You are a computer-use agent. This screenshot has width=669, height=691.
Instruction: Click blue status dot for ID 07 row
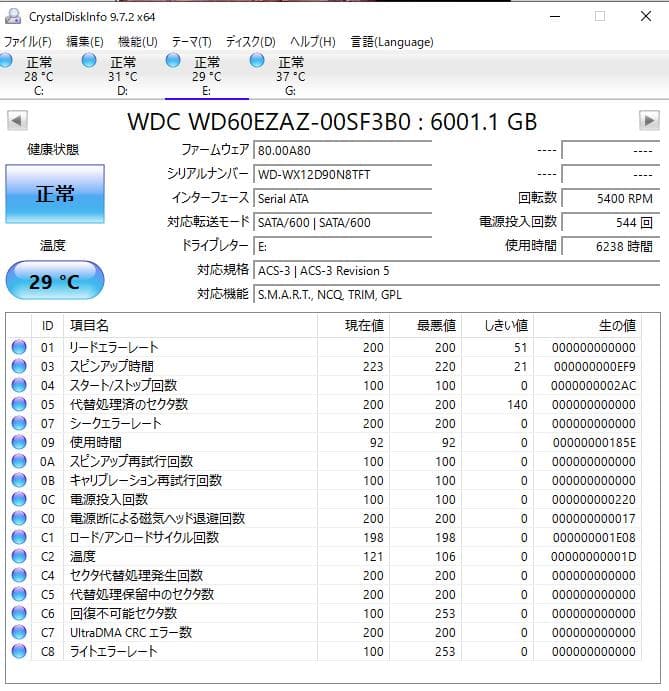(x=19, y=423)
